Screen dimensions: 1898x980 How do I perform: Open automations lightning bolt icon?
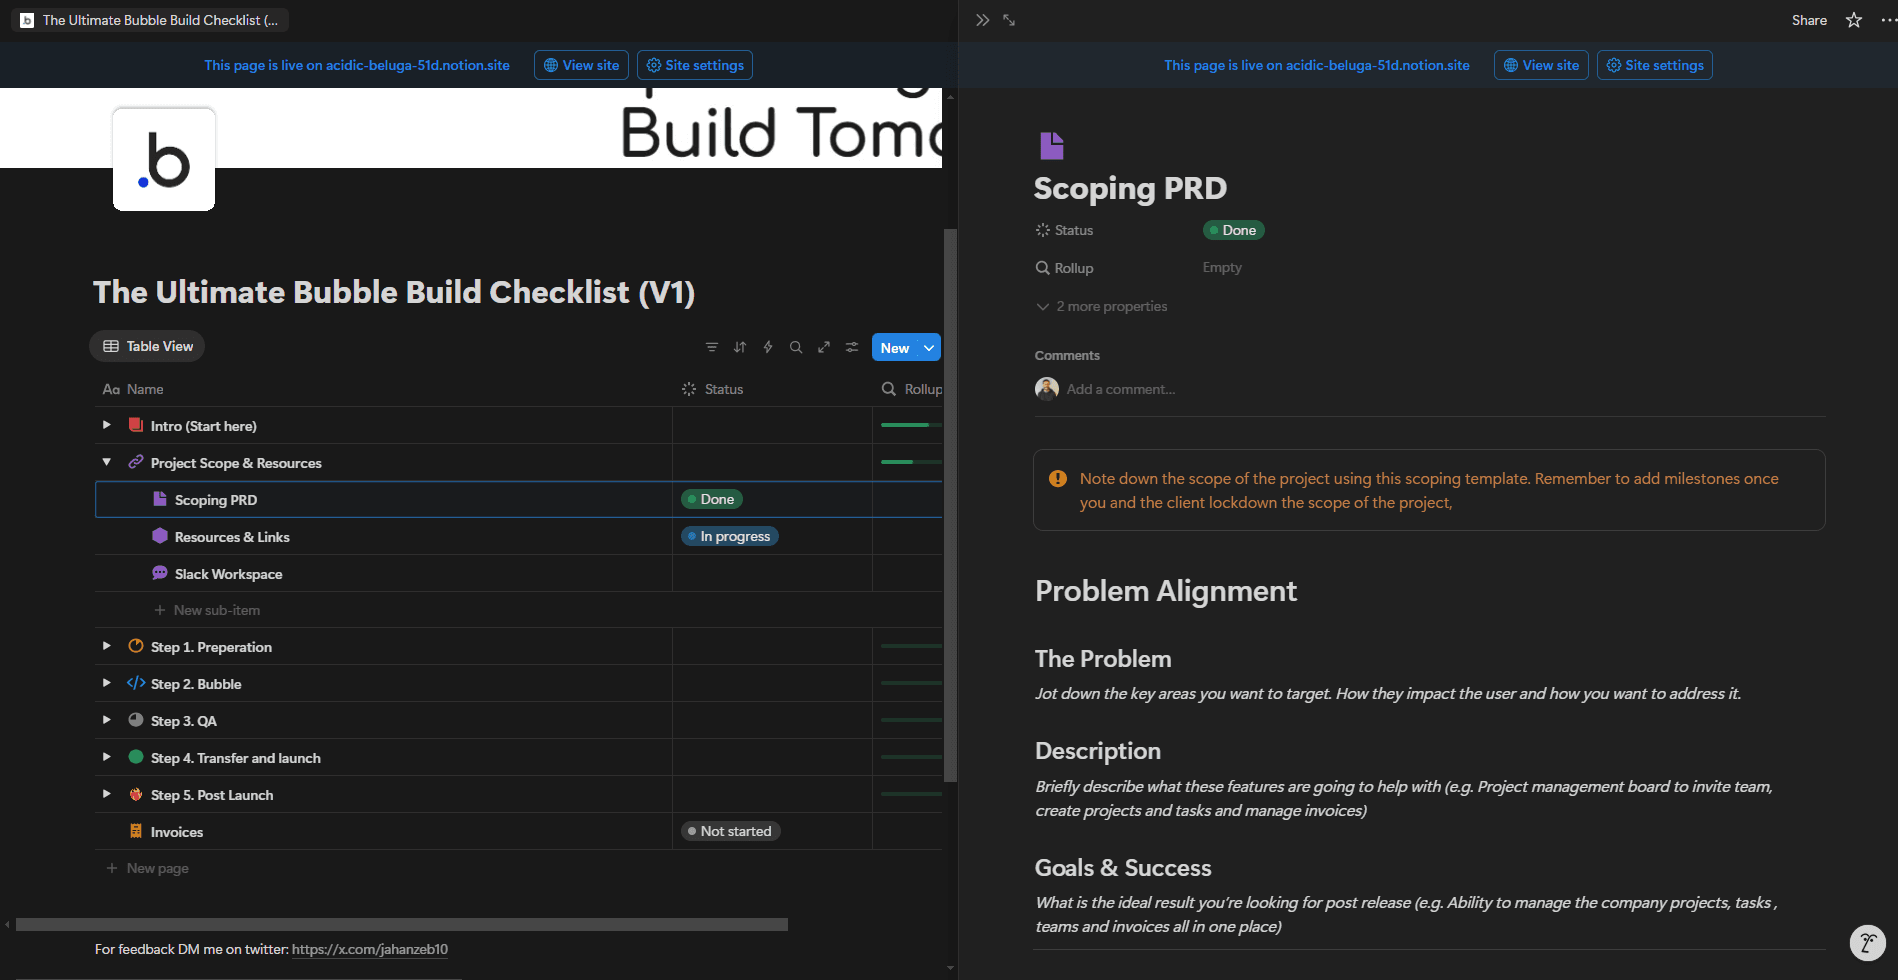pos(768,347)
